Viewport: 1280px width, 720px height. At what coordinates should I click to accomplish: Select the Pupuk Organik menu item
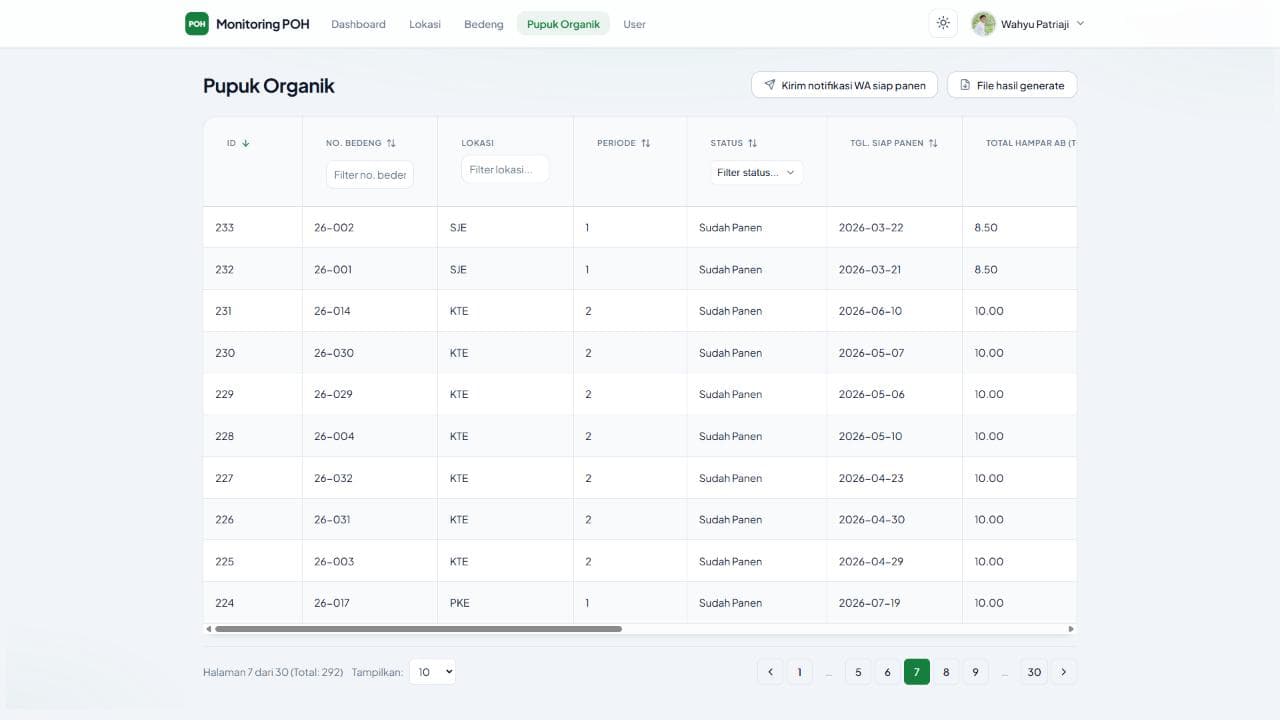click(563, 24)
